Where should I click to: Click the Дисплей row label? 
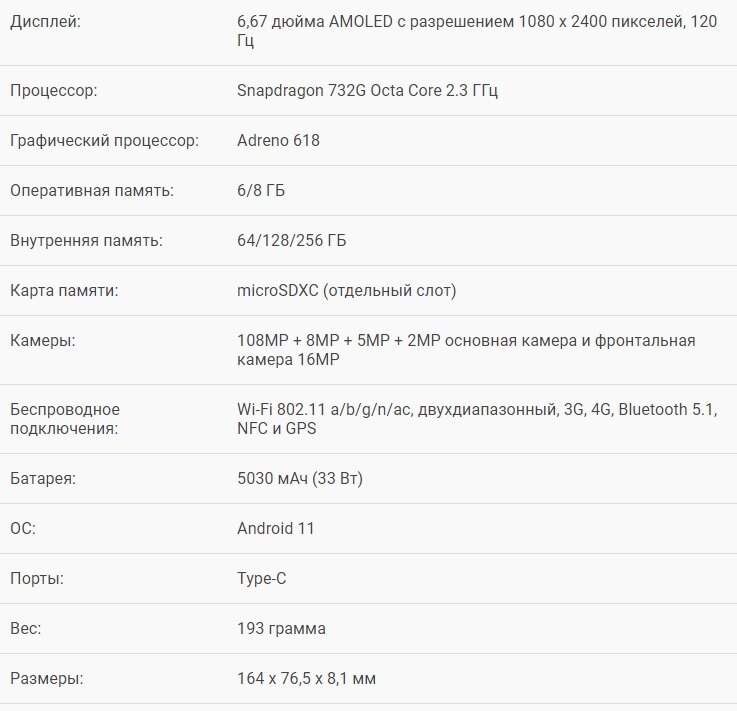(46, 22)
